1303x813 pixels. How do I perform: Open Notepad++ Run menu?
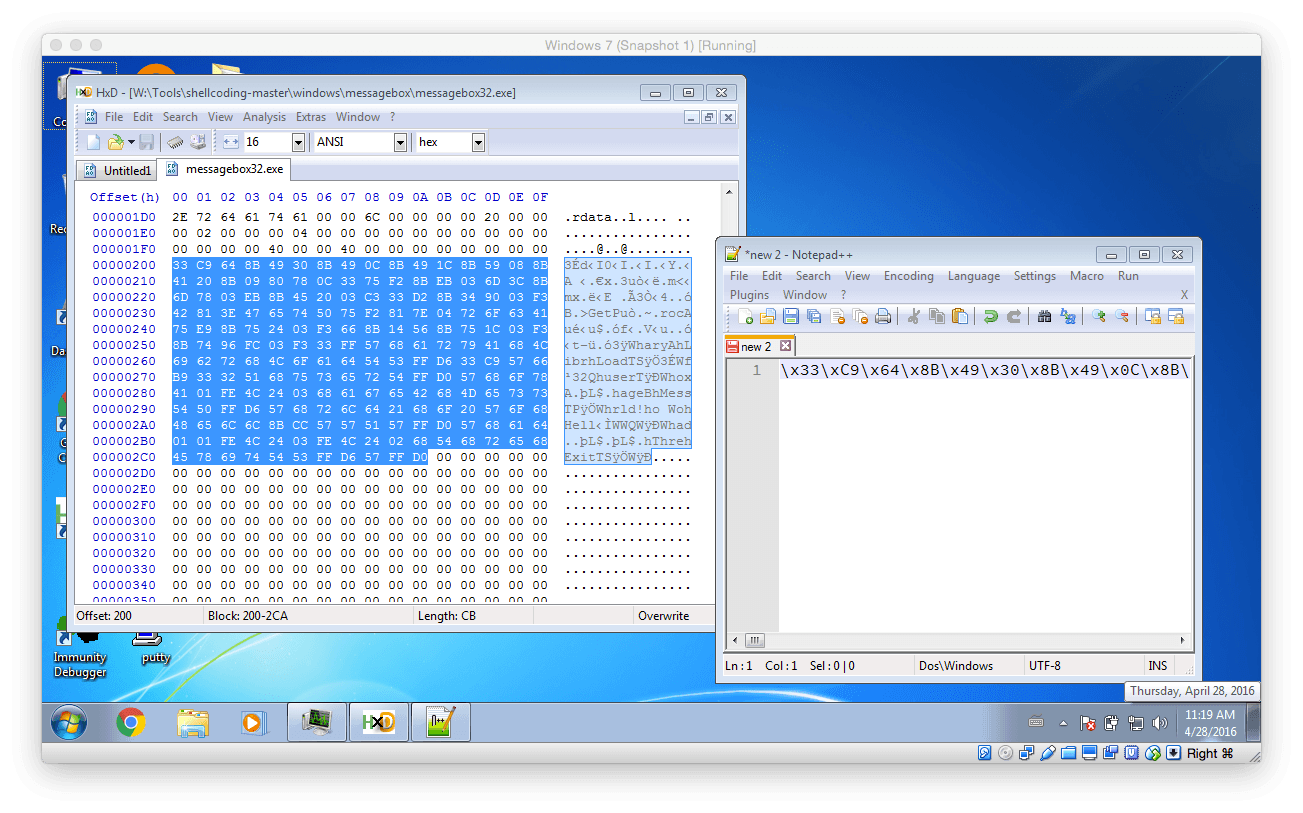1127,276
